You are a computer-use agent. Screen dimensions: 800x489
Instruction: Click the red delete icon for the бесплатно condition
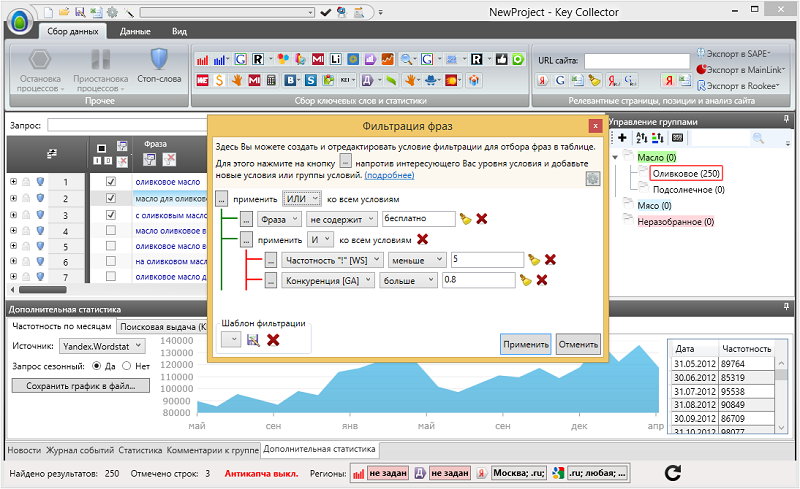coord(482,218)
